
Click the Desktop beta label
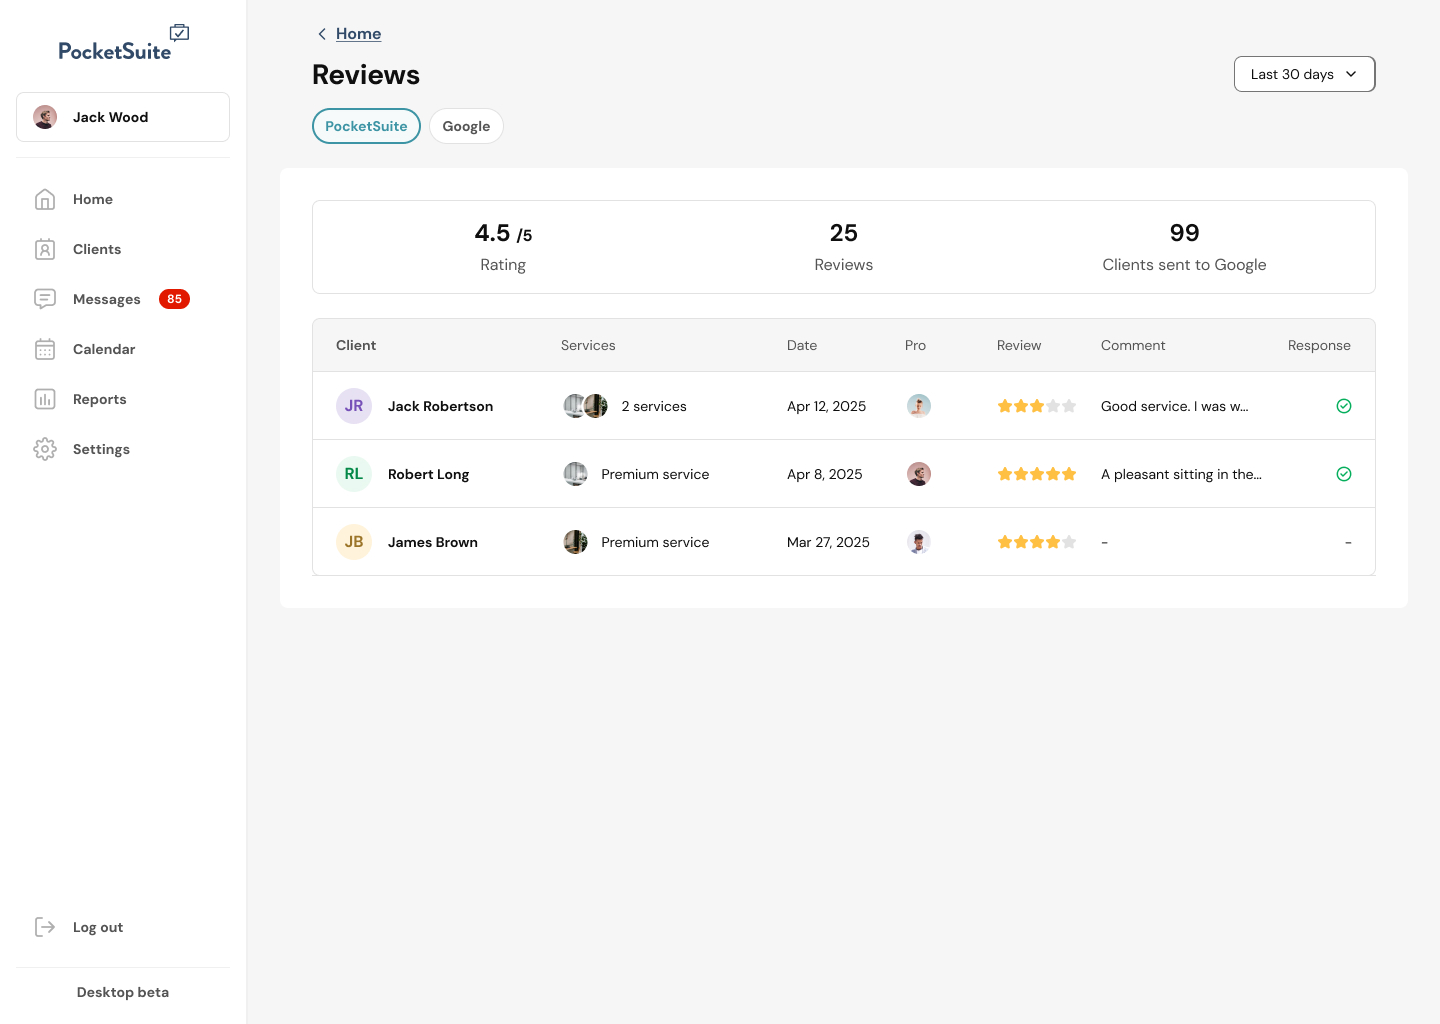click(123, 992)
